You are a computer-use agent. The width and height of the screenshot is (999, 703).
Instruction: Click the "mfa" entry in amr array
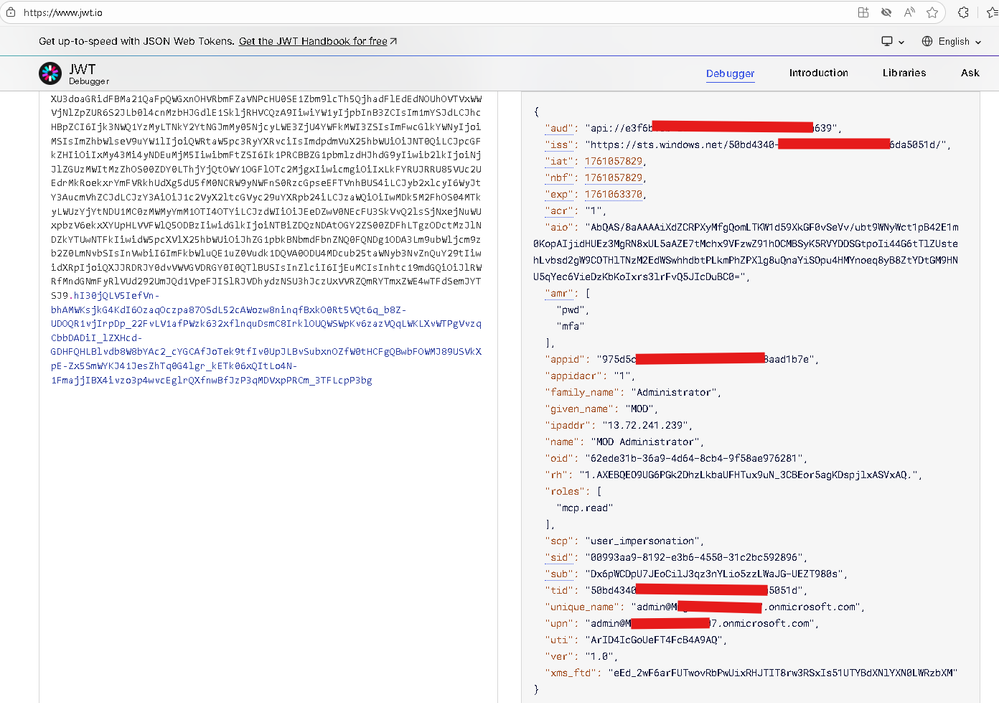(570, 326)
